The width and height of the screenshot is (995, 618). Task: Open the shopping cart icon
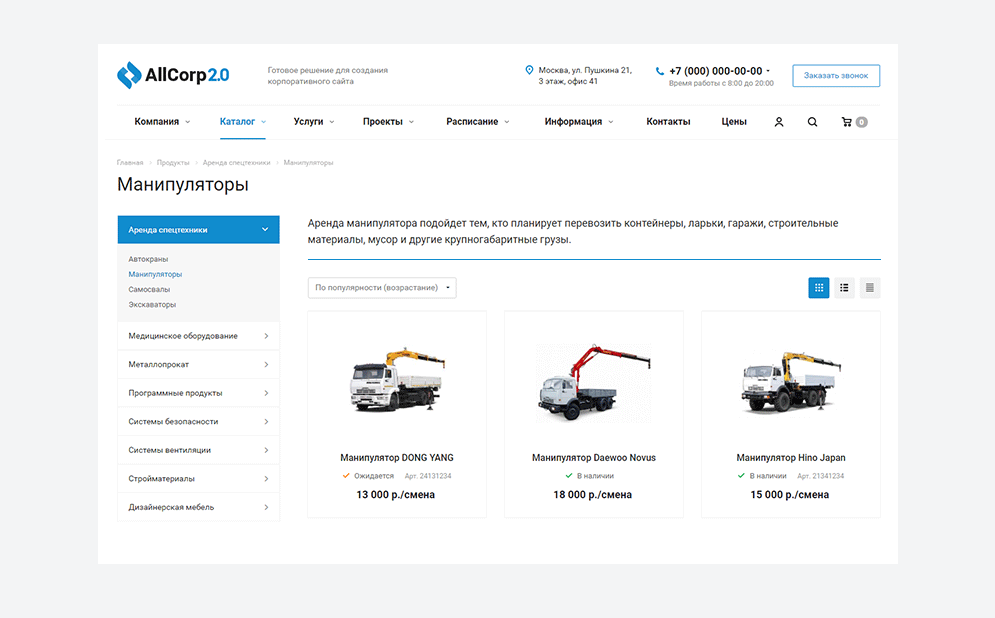pyautogui.click(x=848, y=122)
